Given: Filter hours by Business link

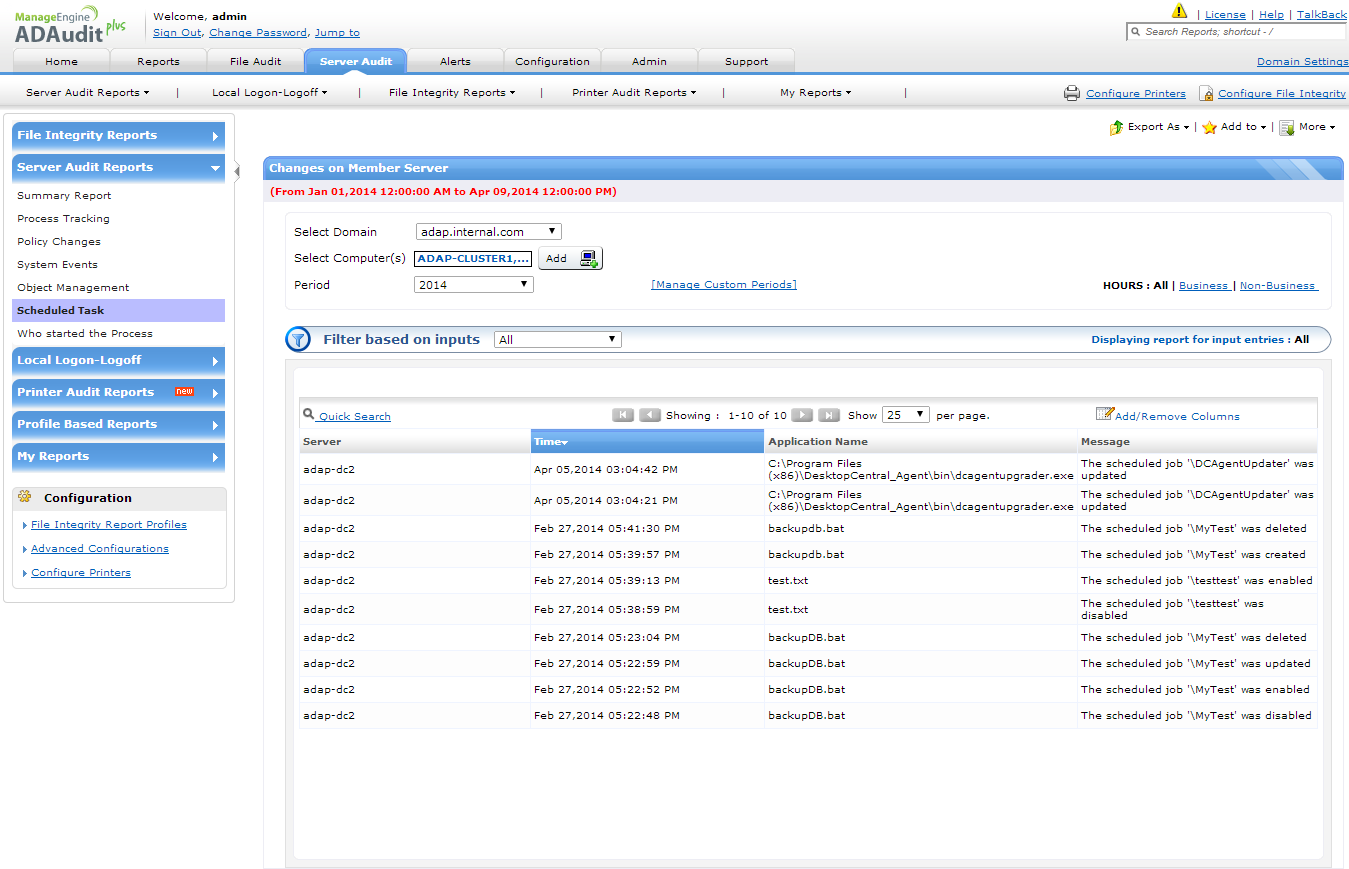Looking at the screenshot, I should point(1203,286).
